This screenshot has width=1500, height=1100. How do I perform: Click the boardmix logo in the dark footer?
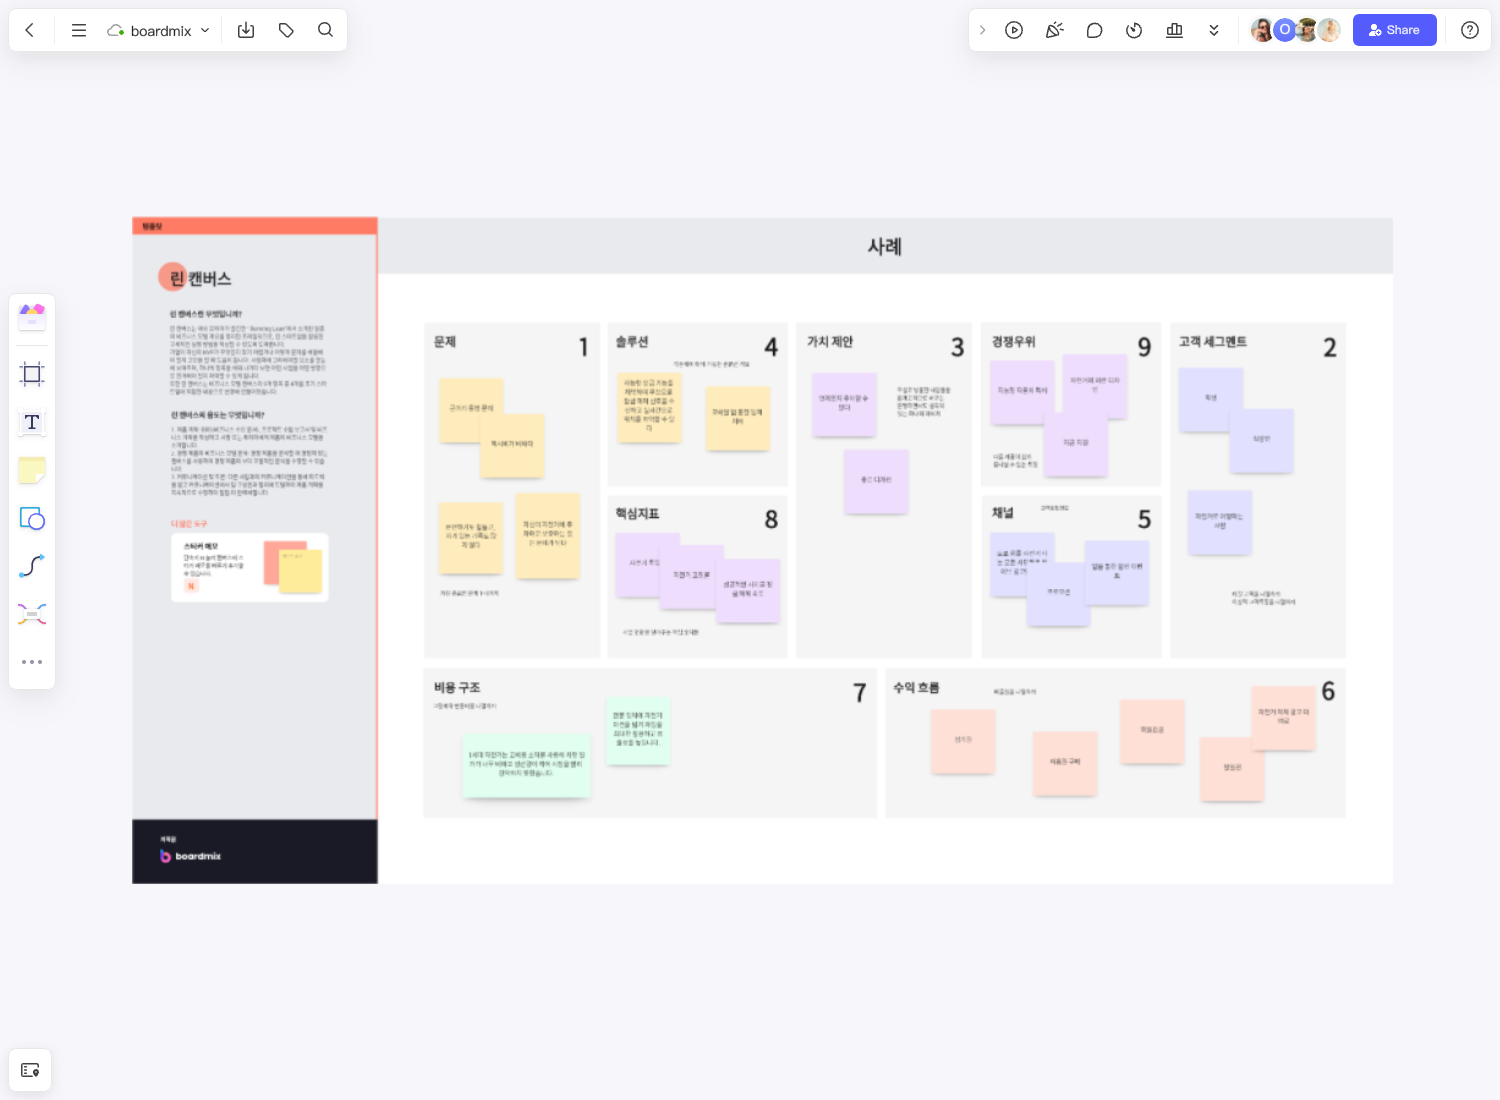pyautogui.click(x=191, y=856)
